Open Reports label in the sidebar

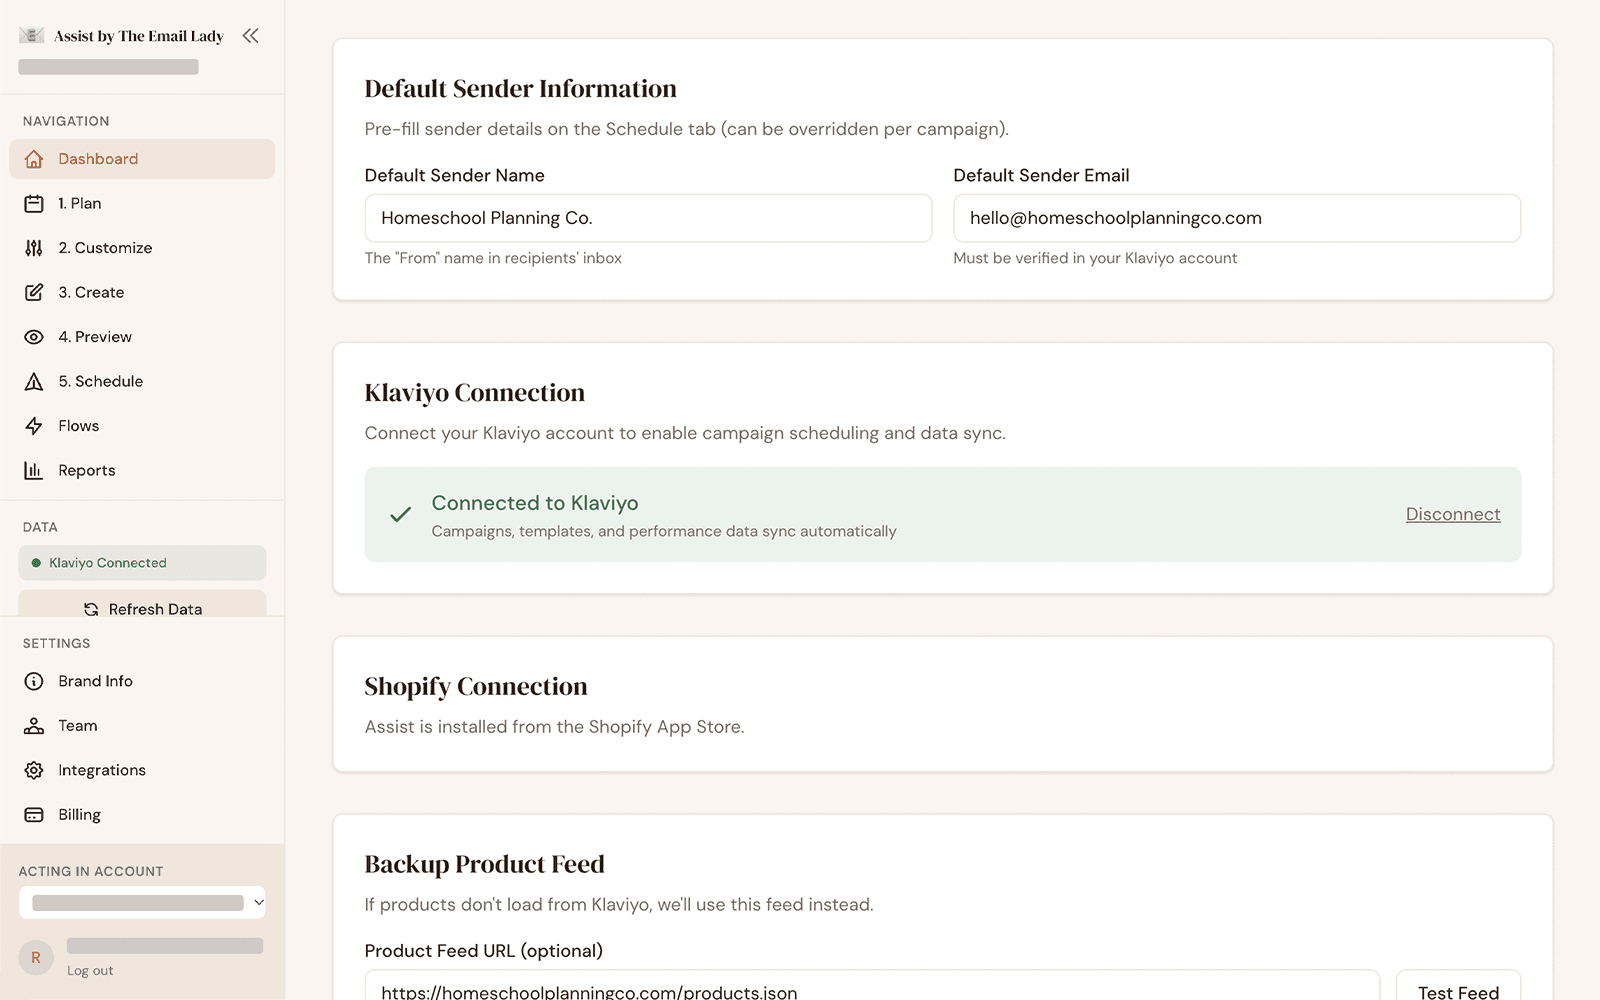87,470
